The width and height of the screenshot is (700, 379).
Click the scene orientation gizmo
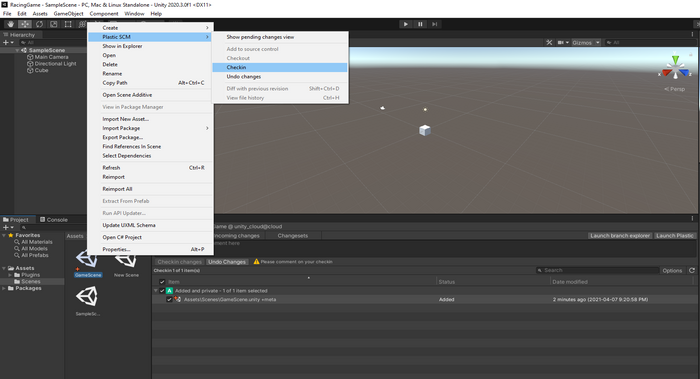click(x=675, y=68)
